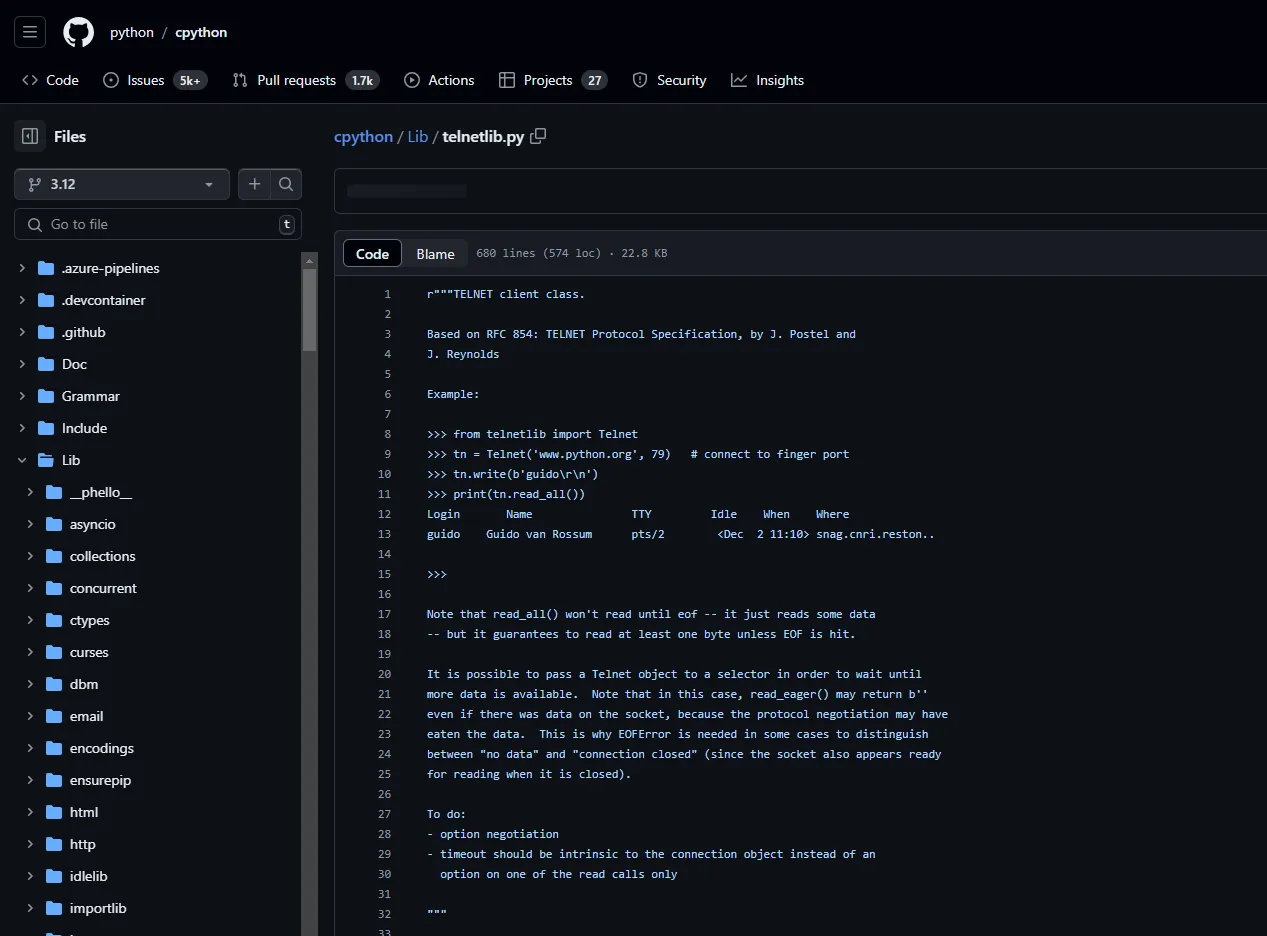
Task: Follow the cpython breadcrumb link
Action: tap(363, 136)
